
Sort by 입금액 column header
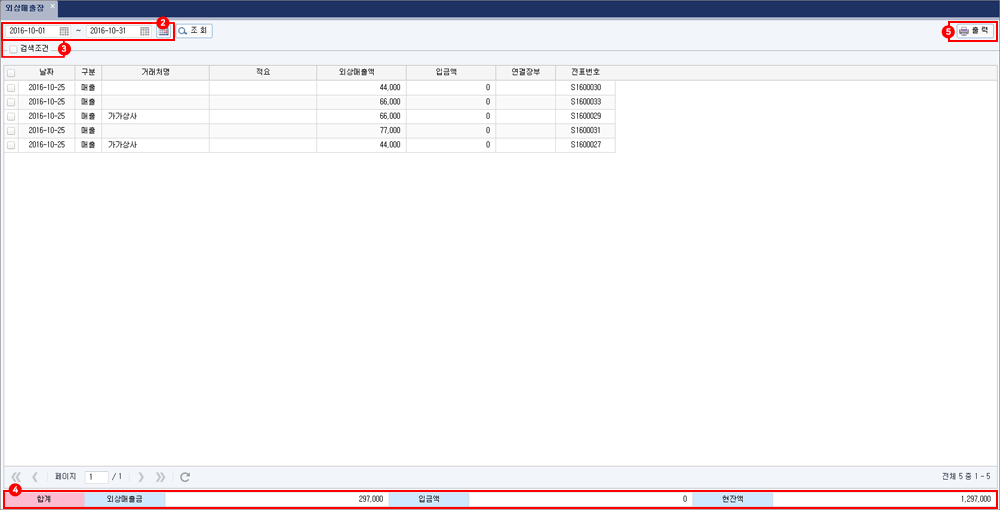[450, 73]
